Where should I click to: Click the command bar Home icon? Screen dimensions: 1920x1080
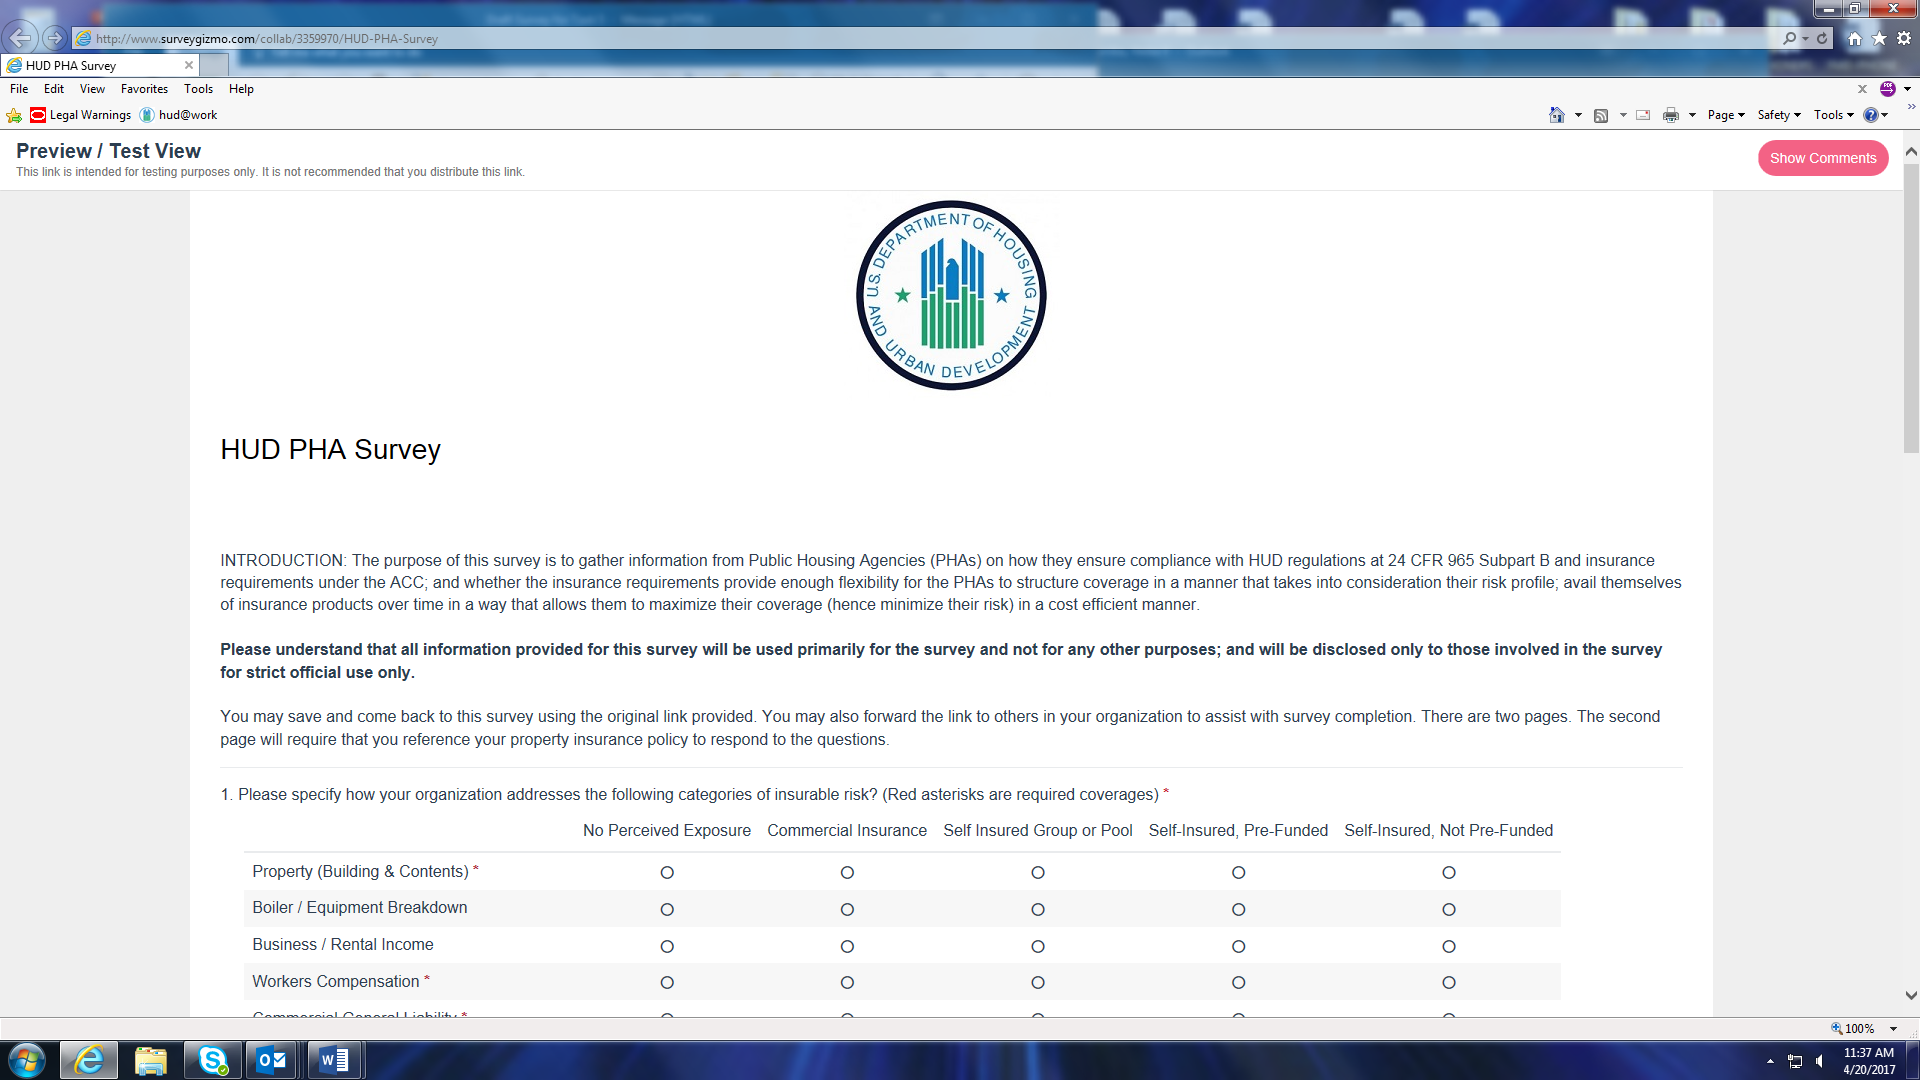click(x=1556, y=115)
